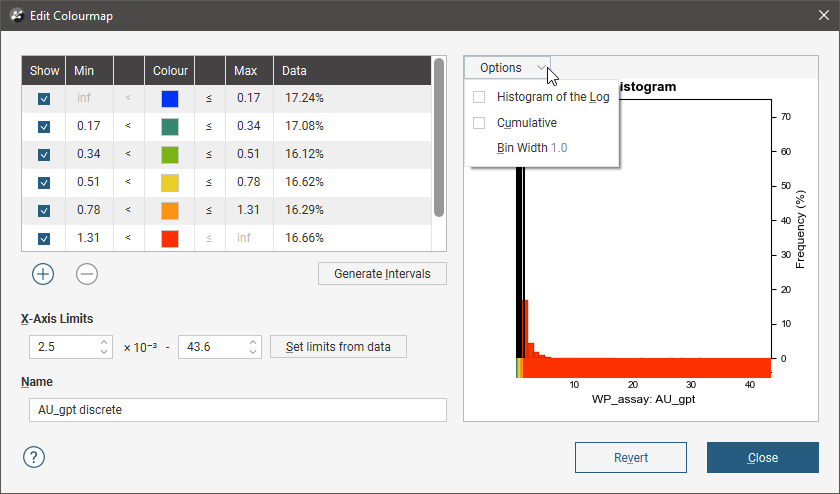The width and height of the screenshot is (840, 494).
Task: Click the ≤ operator in the 0.34 row
Action: pyautogui.click(x=209, y=155)
